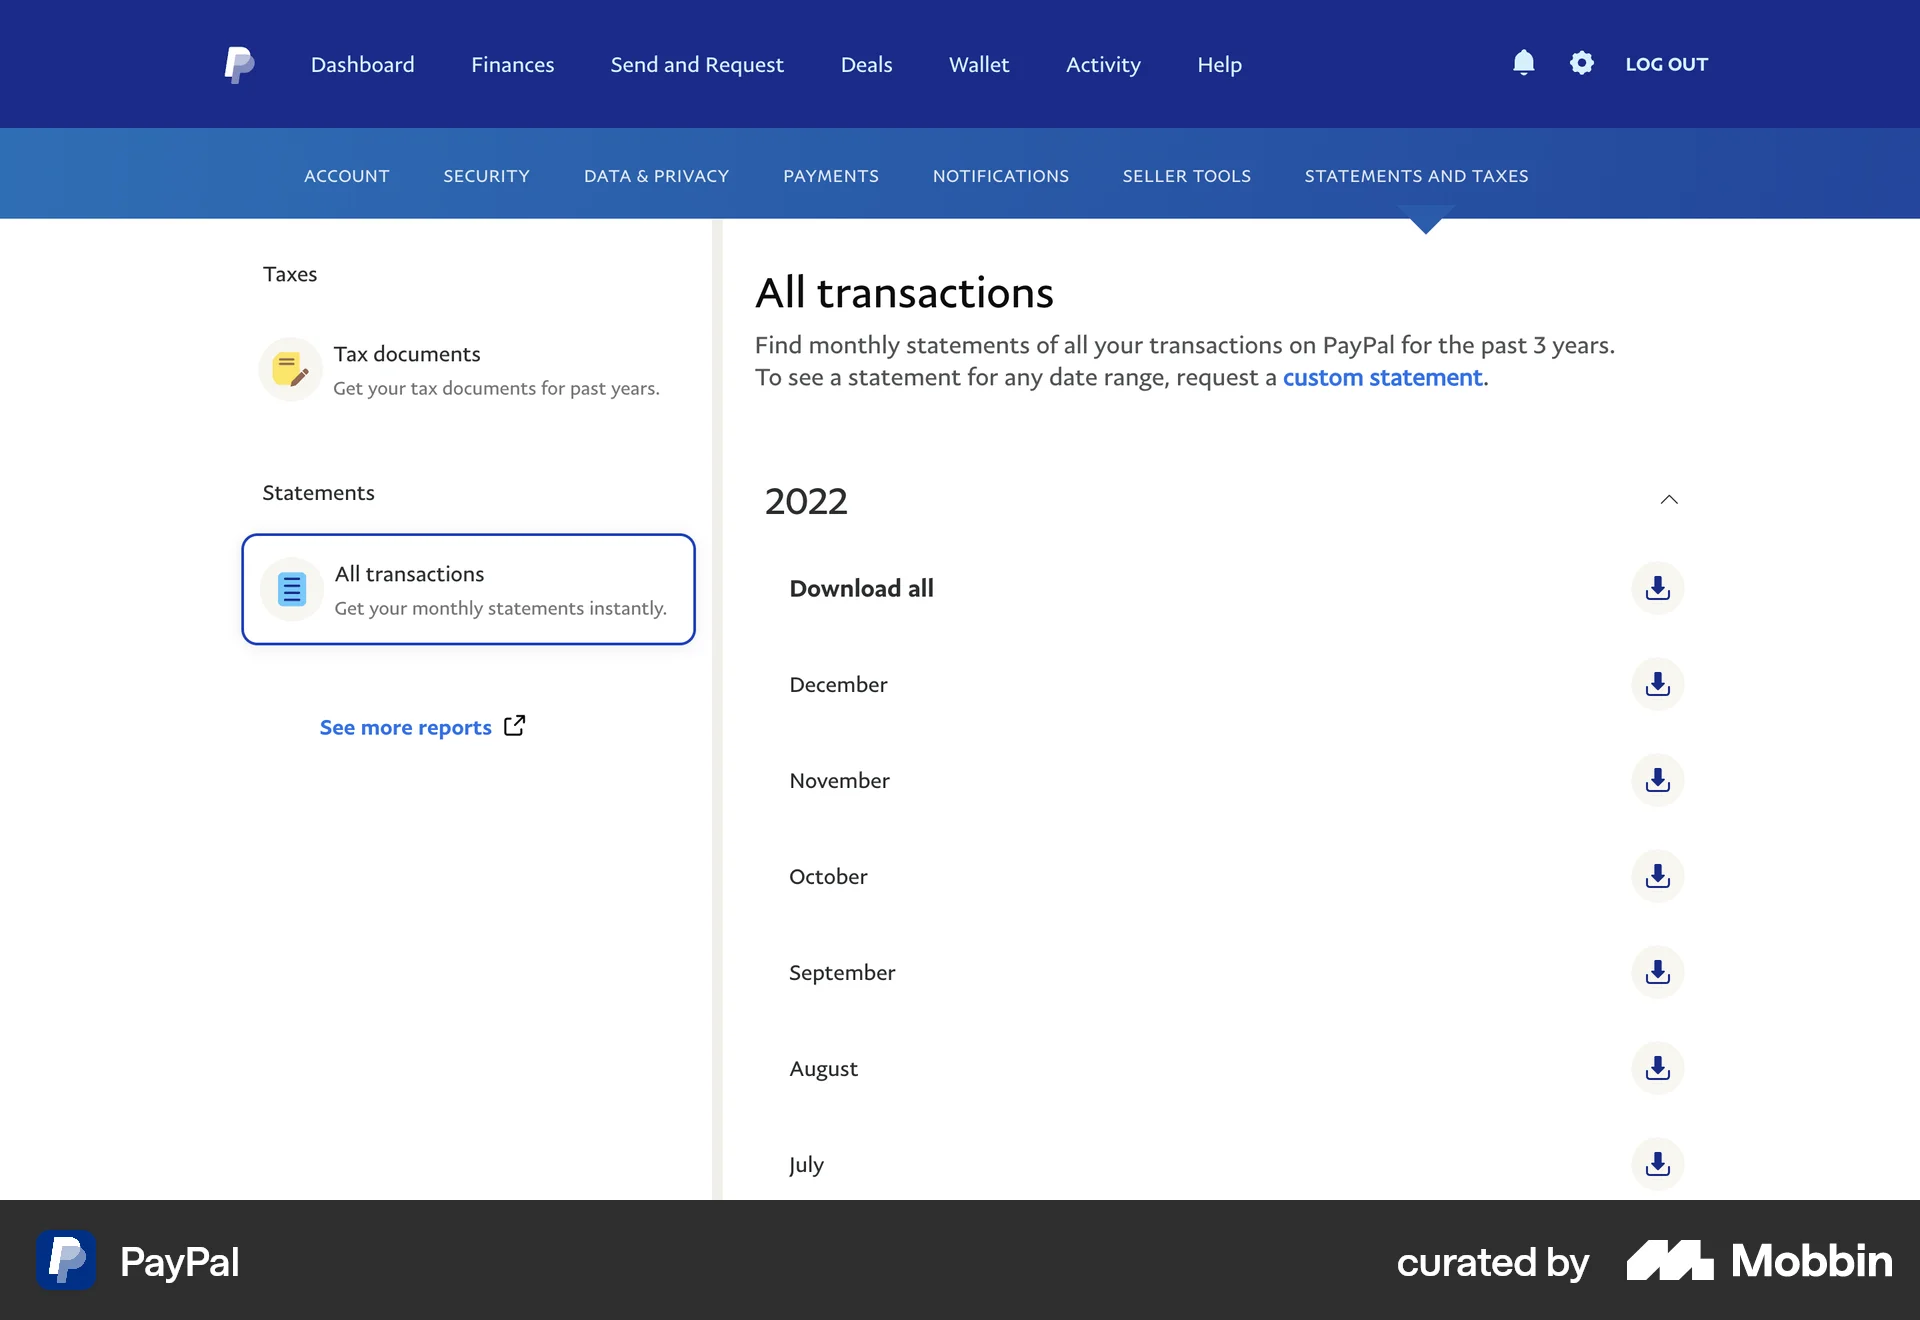Switch to the PAYMENTS tab
Screen dimensions: 1920x1320
[831, 175]
